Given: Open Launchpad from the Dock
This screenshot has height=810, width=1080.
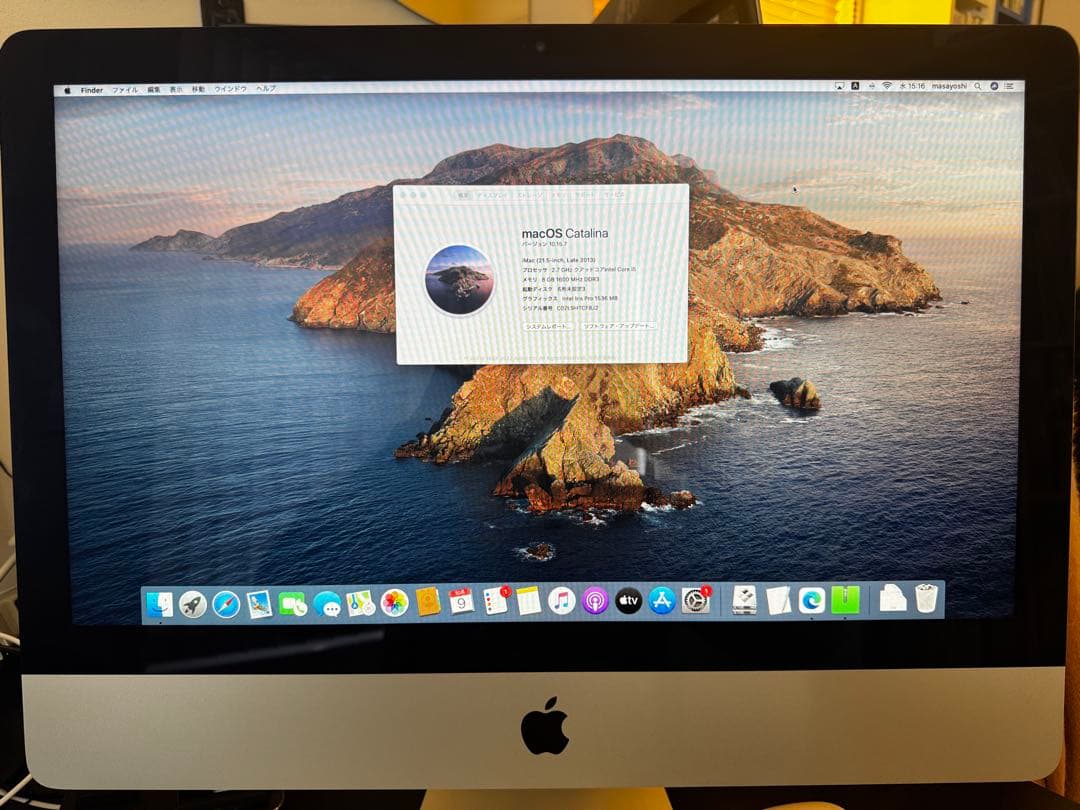Looking at the screenshot, I should (194, 601).
